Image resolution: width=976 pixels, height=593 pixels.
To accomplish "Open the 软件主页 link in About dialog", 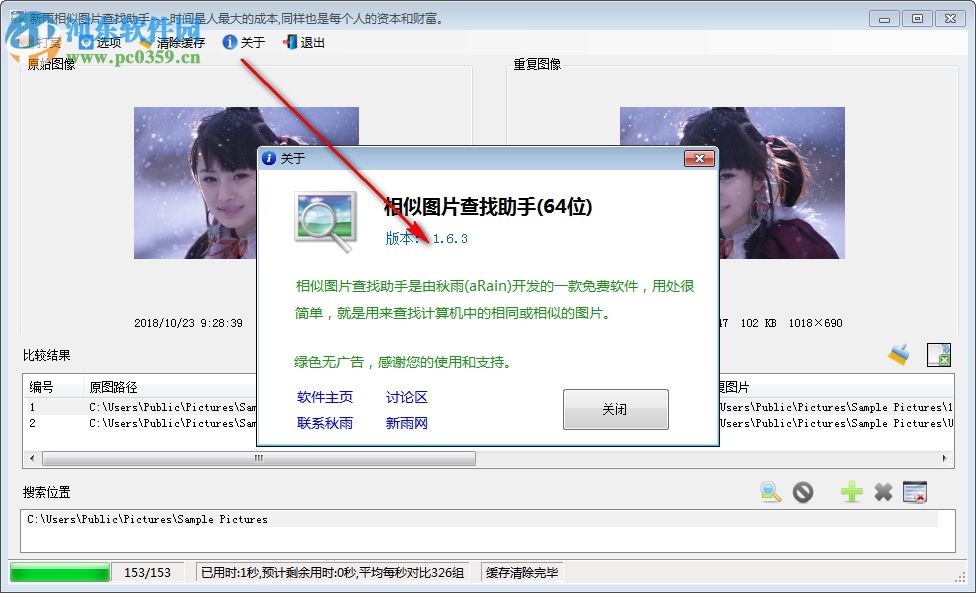I will (323, 397).
